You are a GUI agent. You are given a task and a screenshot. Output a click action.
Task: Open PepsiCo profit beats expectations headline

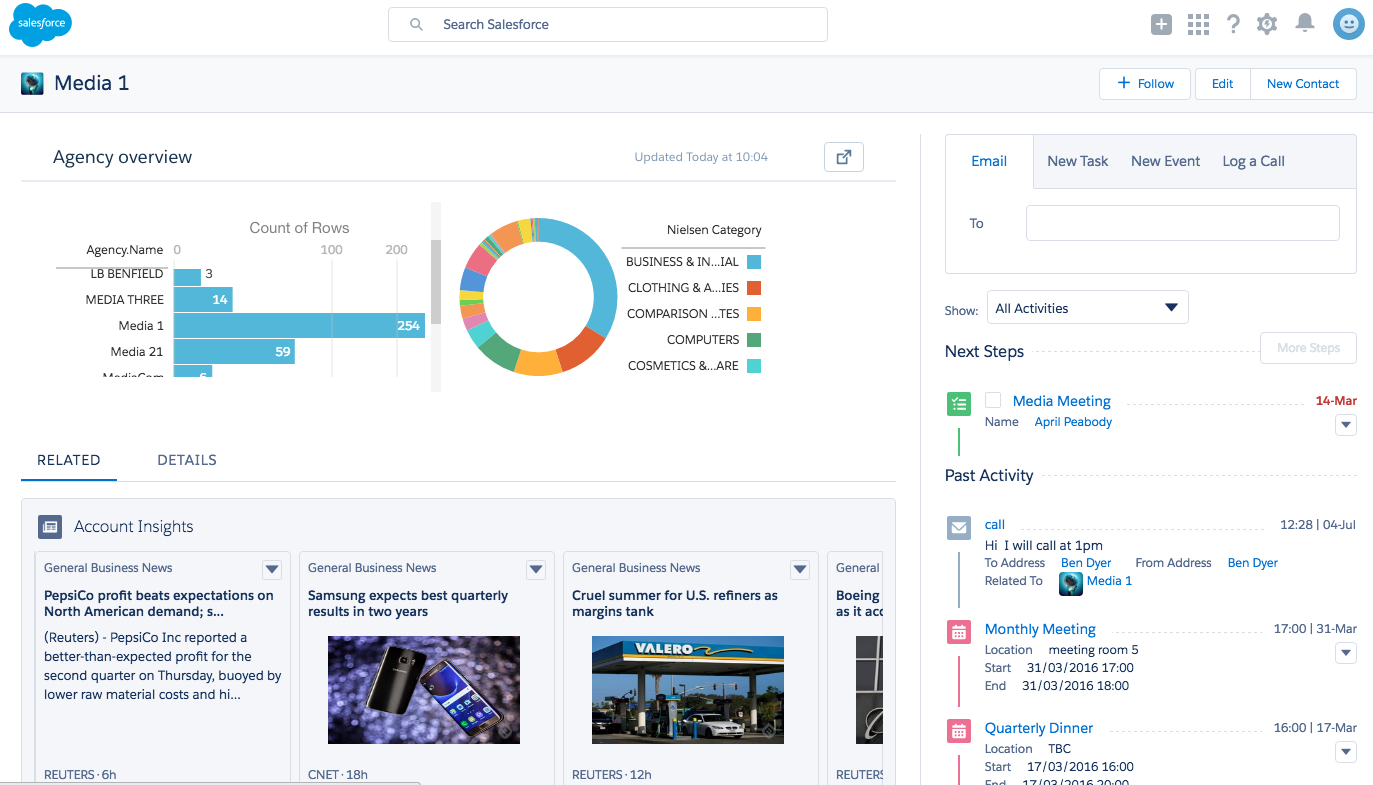(159, 603)
